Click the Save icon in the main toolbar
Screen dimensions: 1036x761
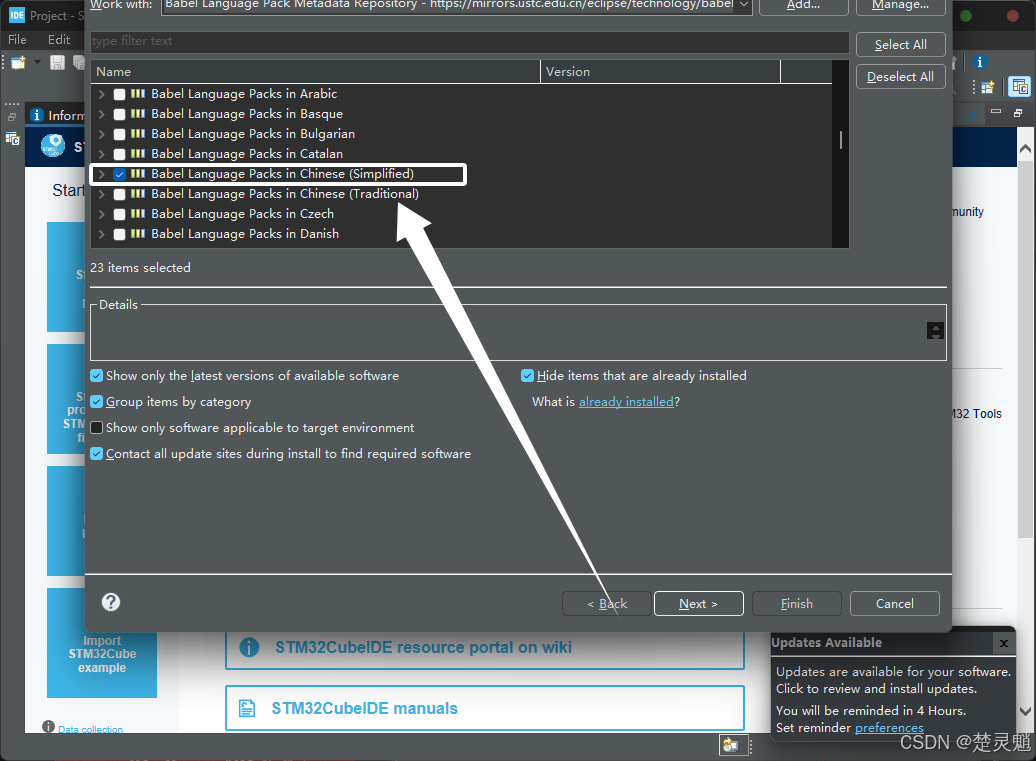(57, 63)
